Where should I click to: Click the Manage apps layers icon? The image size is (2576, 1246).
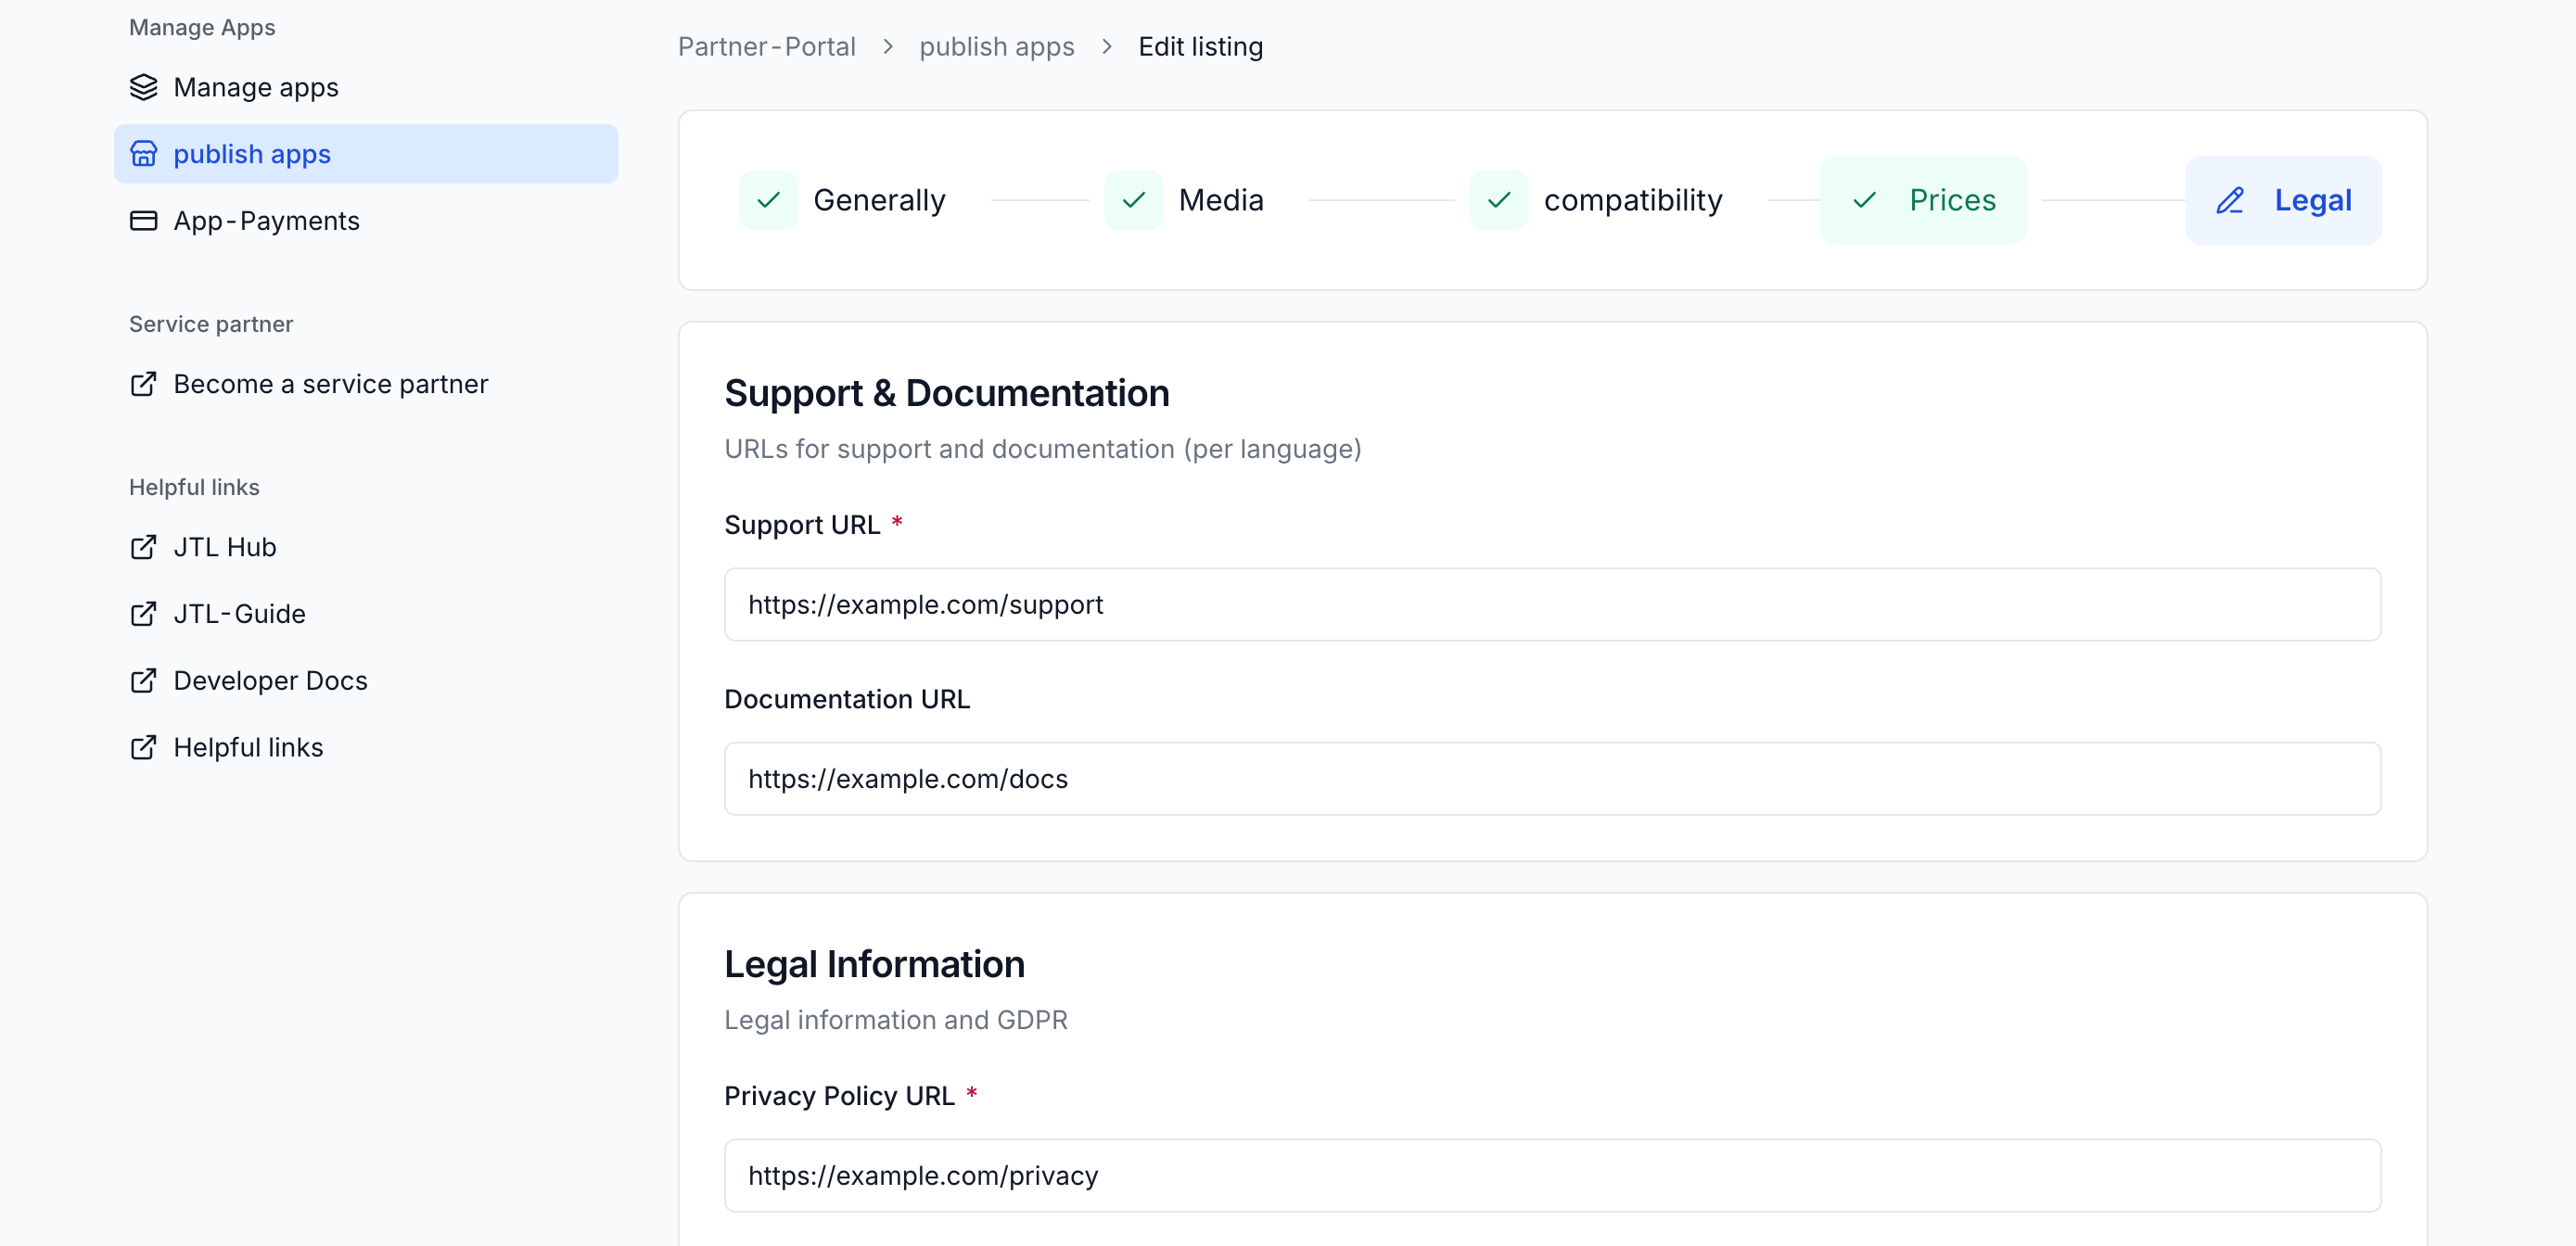click(143, 87)
